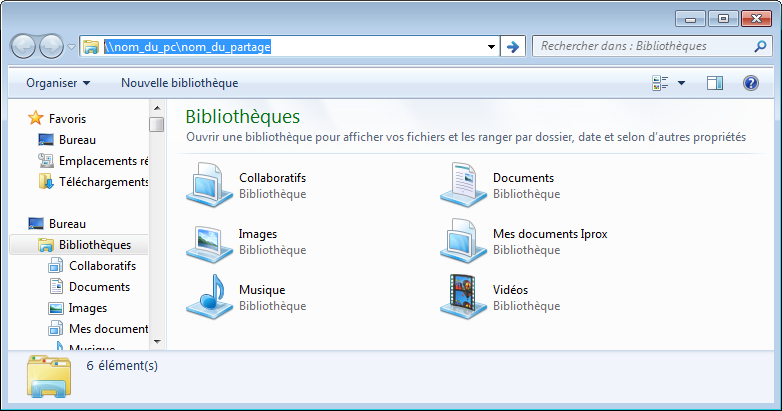This screenshot has height=411, width=782.
Task: Select Téléchargements in Favoris
Action: coord(103,182)
